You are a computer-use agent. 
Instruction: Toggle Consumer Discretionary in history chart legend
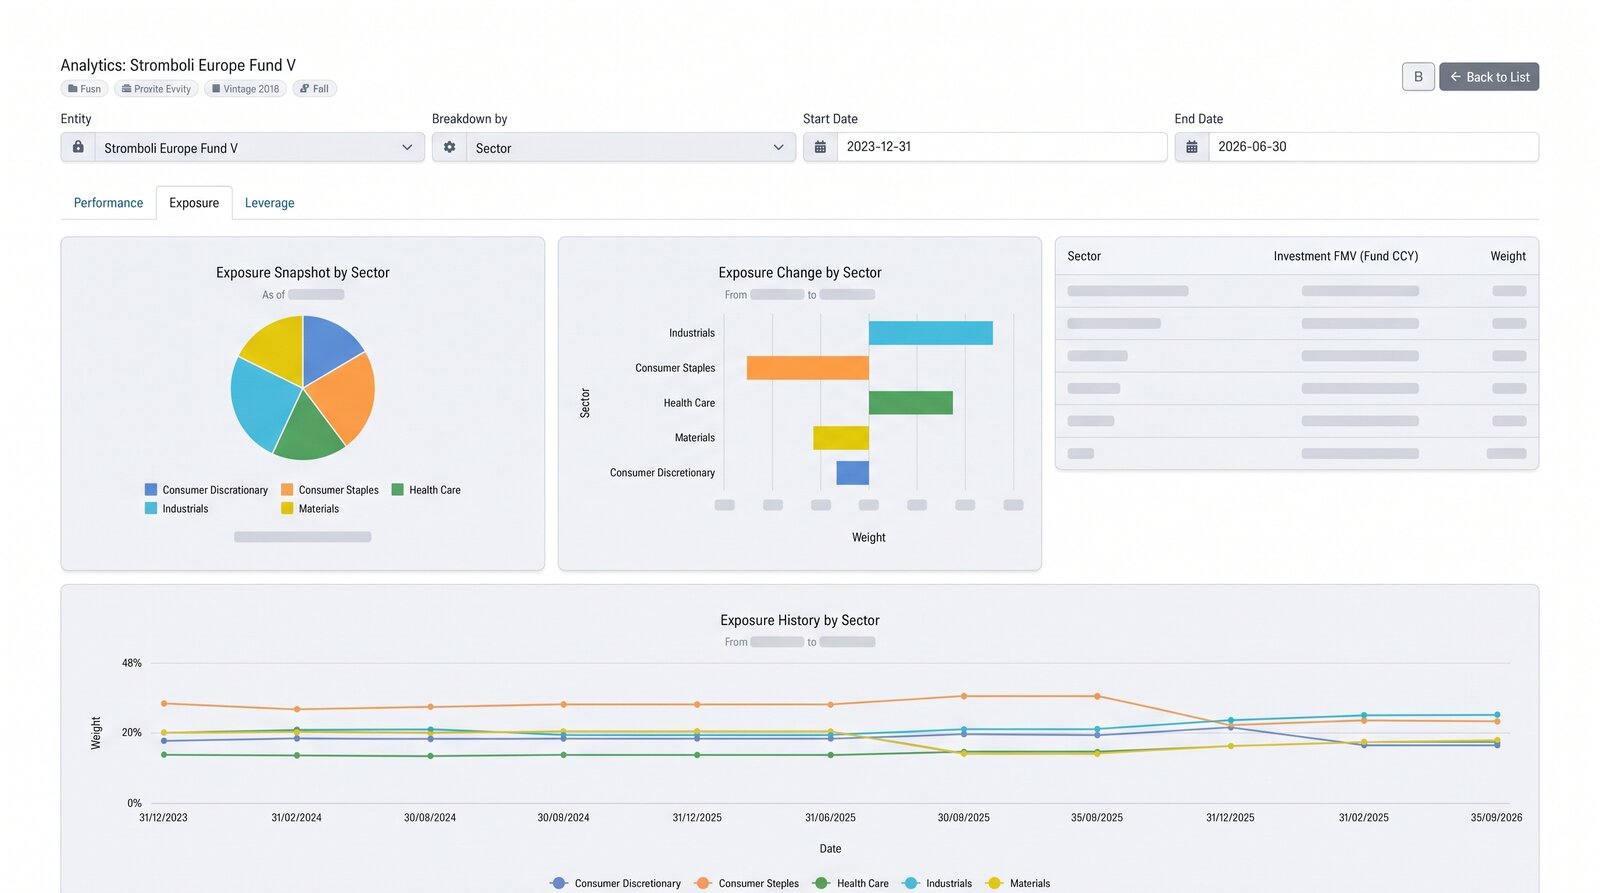click(616, 883)
